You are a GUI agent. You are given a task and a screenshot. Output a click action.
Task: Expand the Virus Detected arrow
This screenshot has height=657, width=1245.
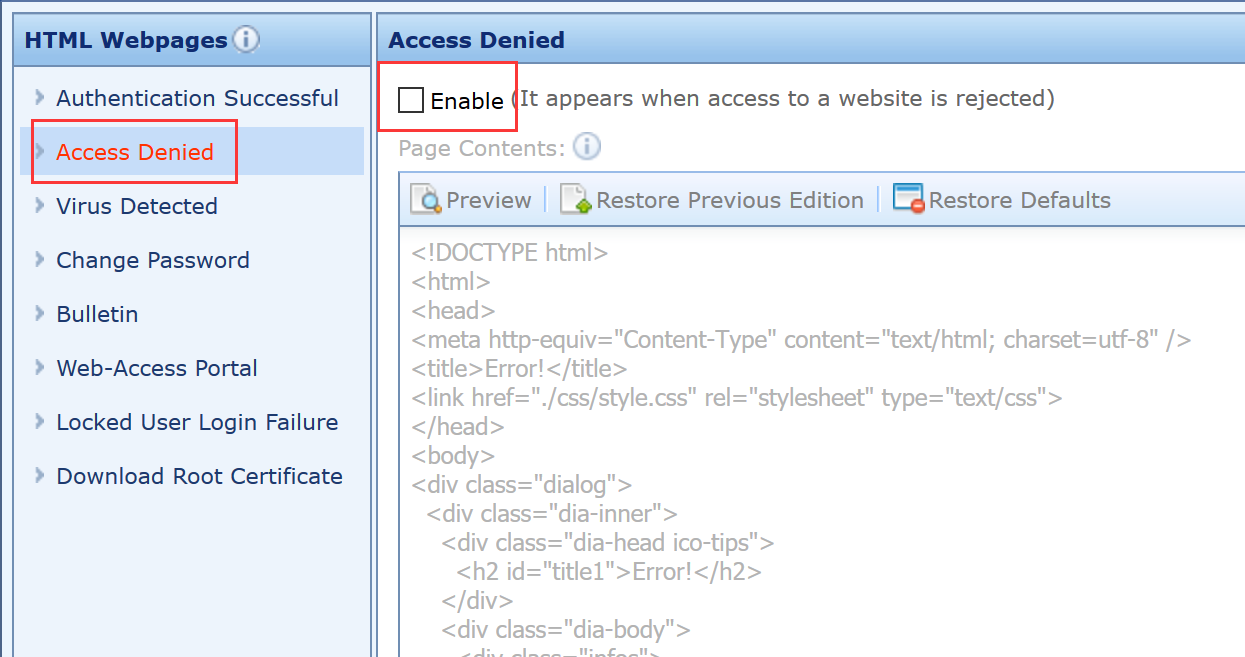coord(40,205)
